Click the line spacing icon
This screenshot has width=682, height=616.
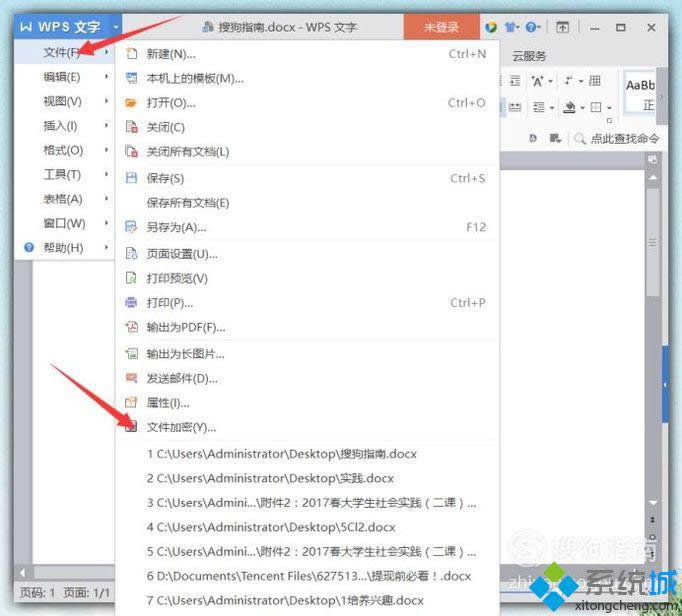coord(538,107)
